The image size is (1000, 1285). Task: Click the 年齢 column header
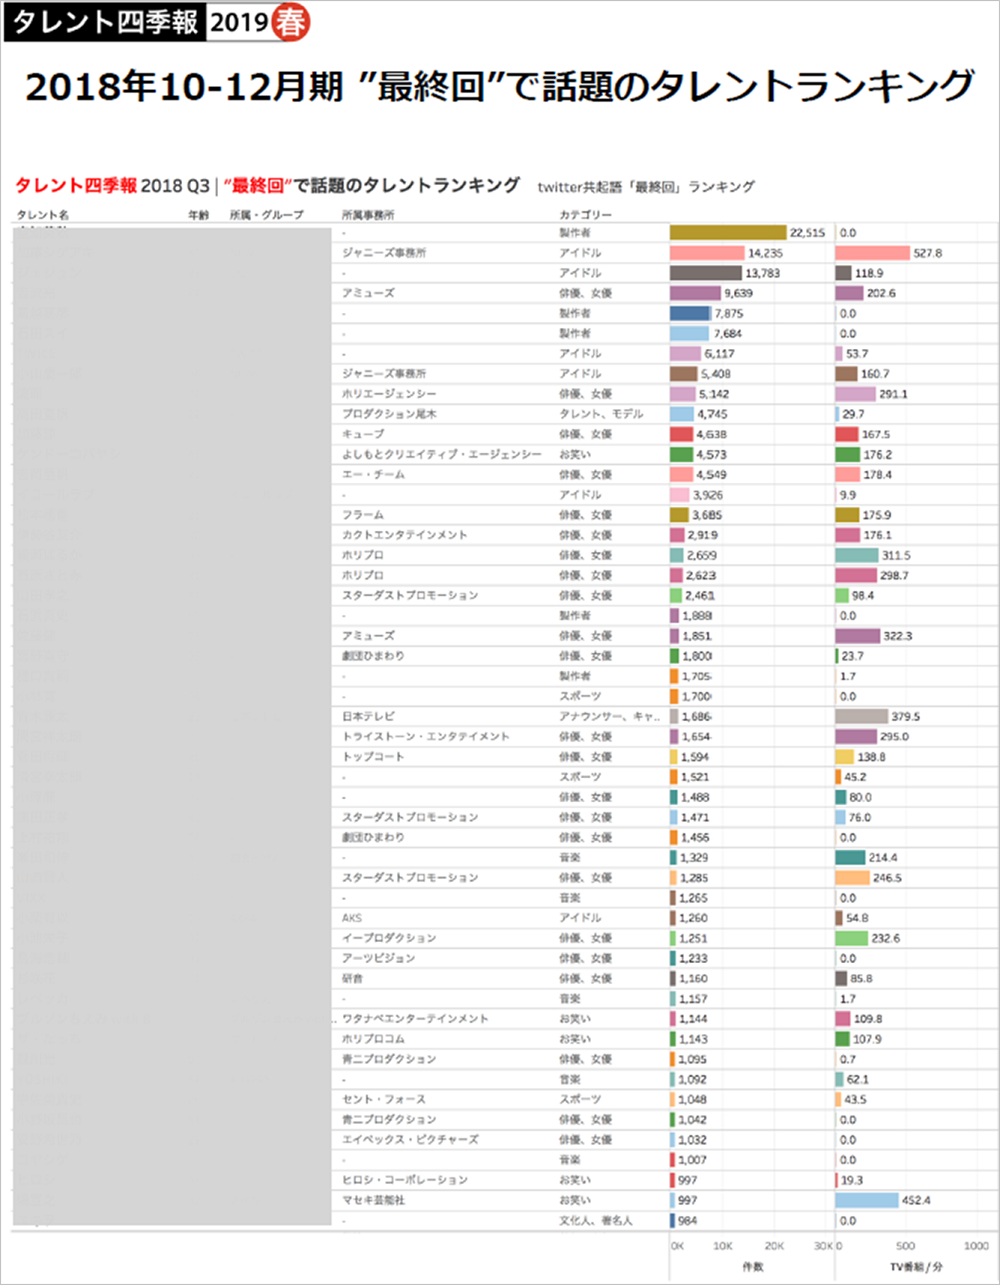pos(198,215)
